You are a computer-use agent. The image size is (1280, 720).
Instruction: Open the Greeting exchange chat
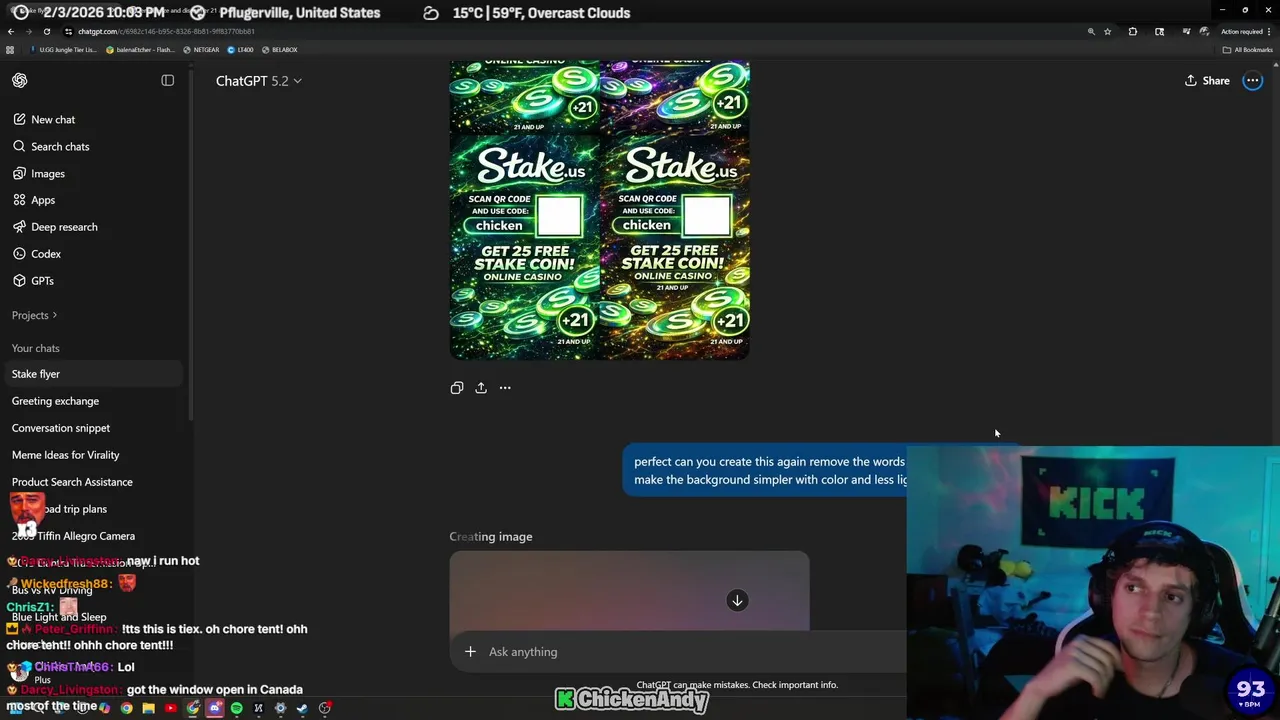pyautogui.click(x=55, y=401)
